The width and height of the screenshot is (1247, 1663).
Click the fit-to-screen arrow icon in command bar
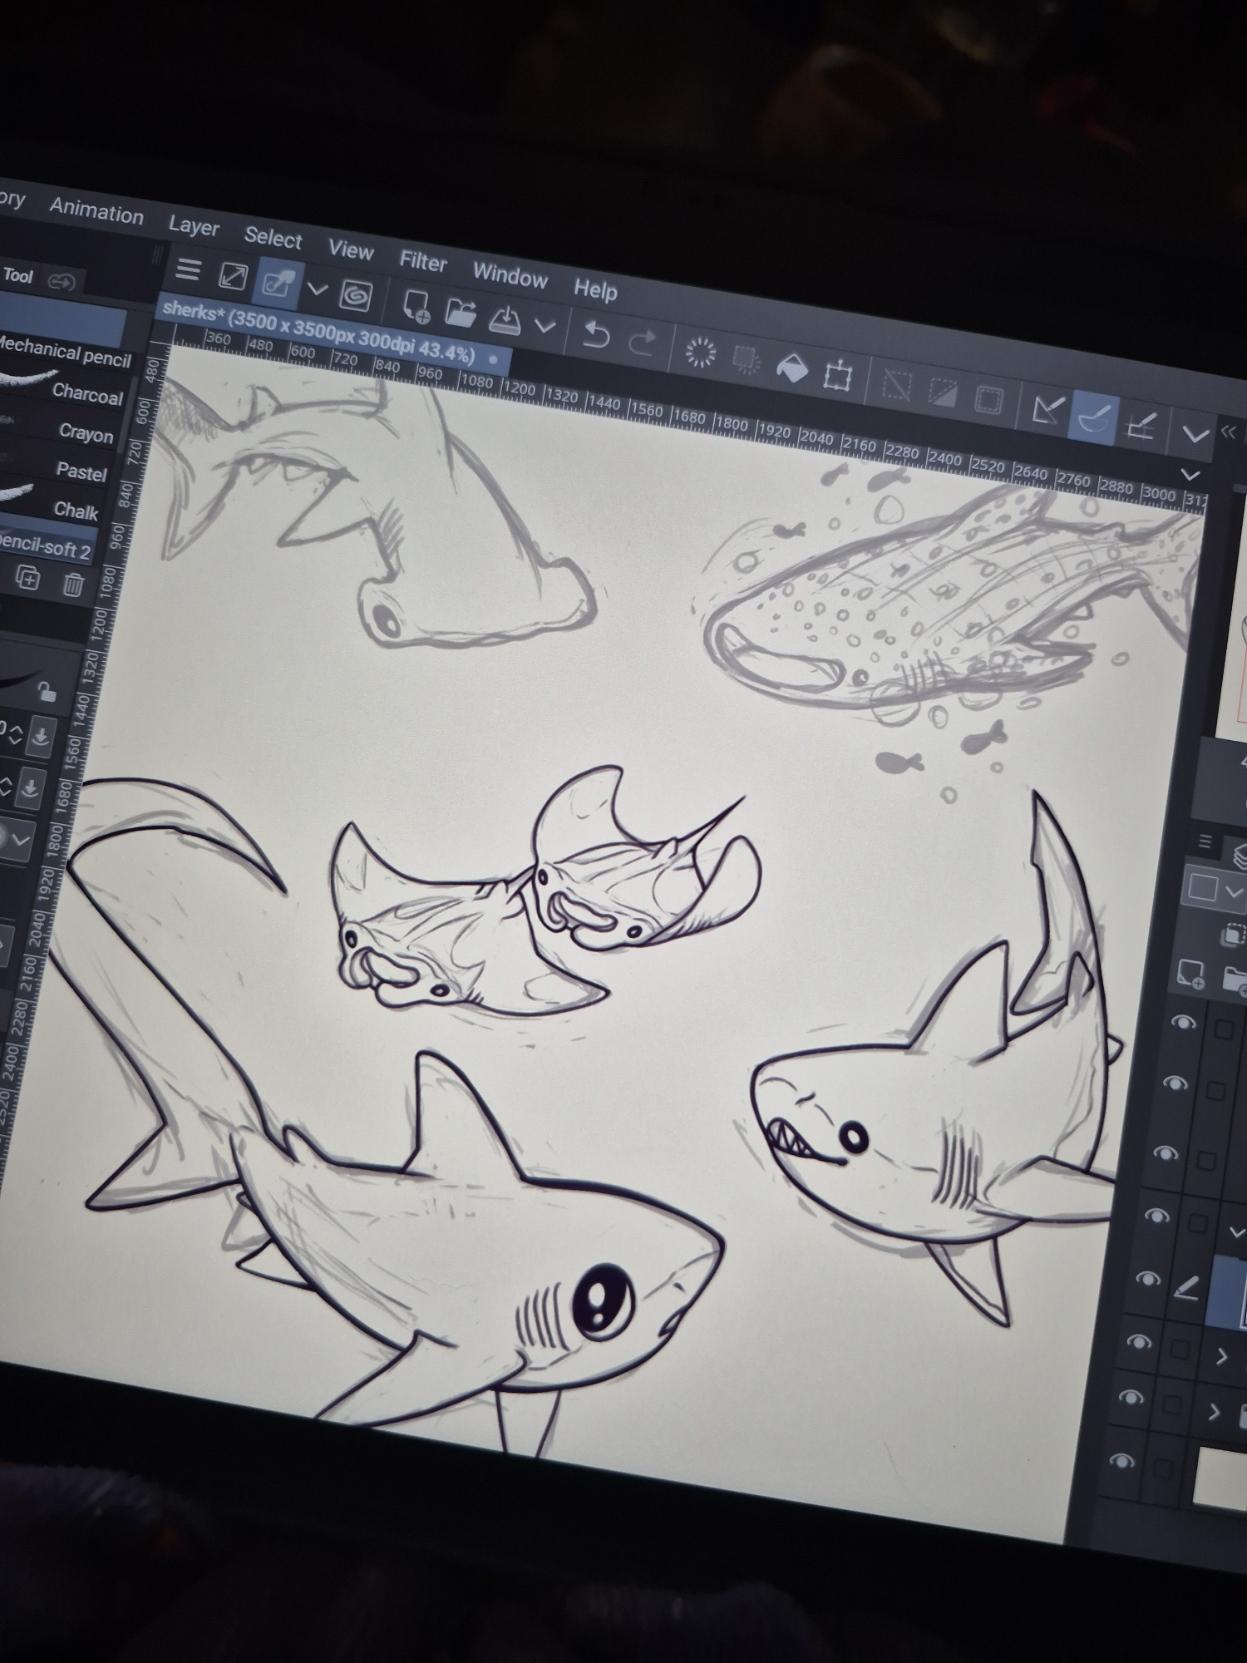click(233, 276)
